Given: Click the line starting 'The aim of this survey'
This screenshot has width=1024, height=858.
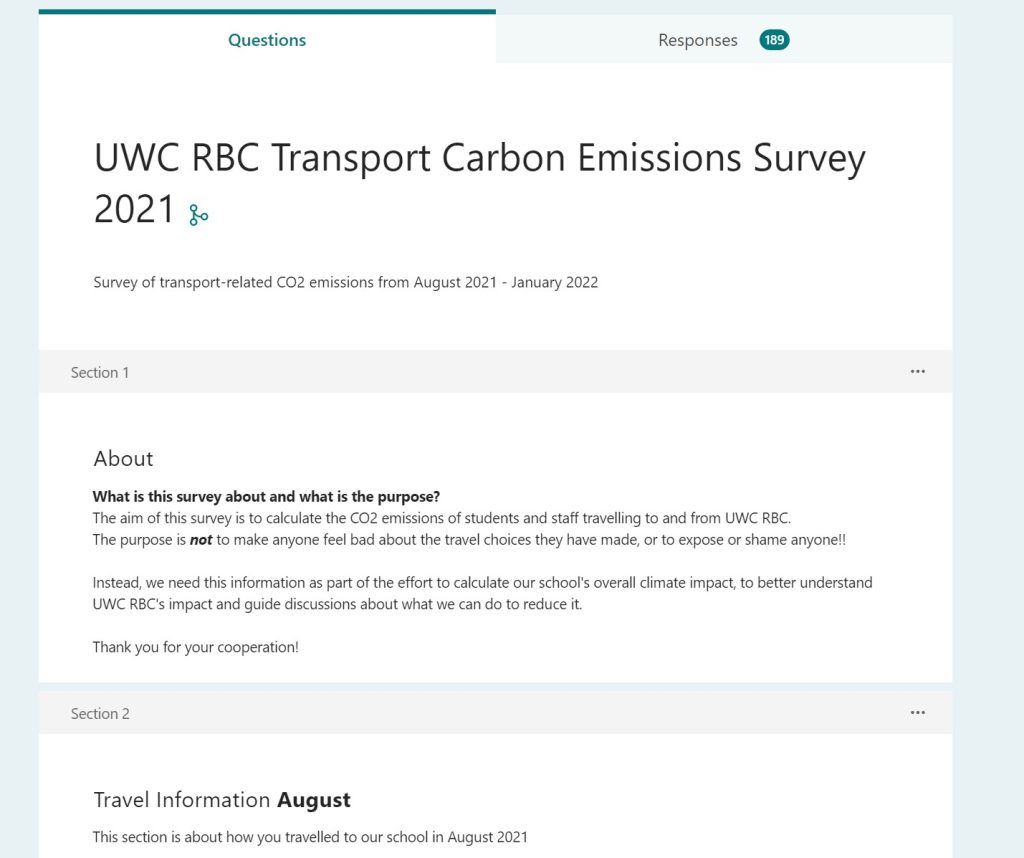Looking at the screenshot, I should 441,518.
